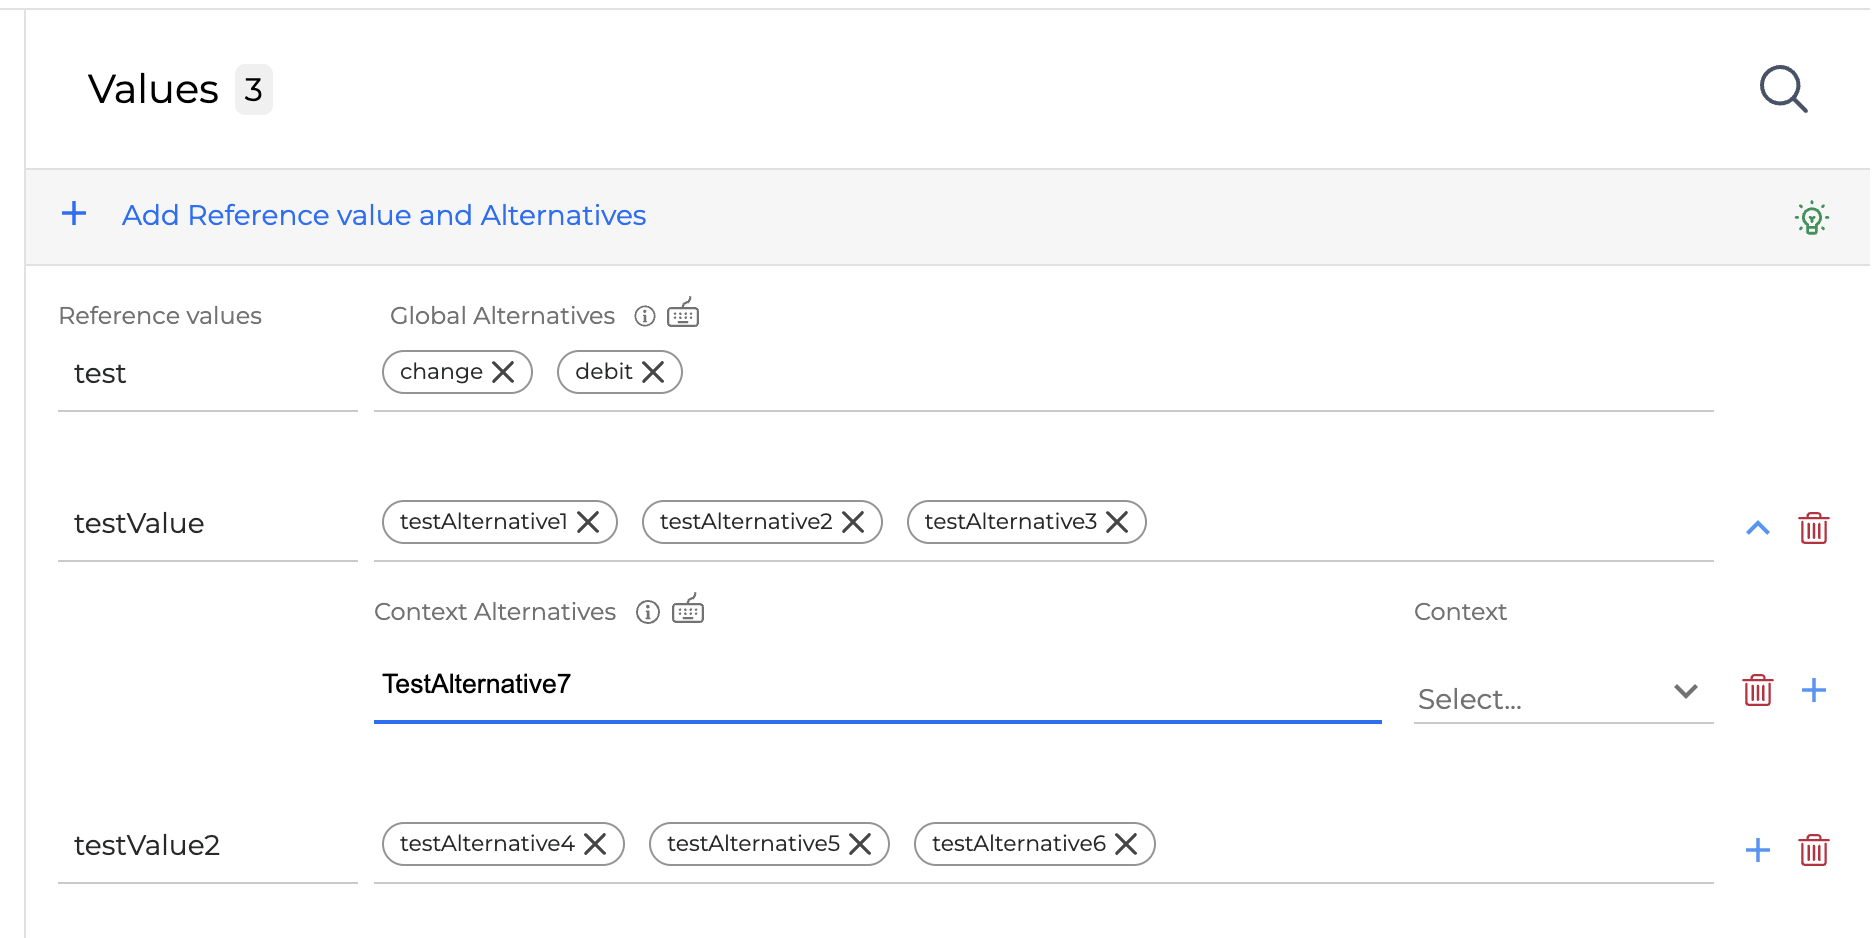Viewport: 1874px width, 938px height.
Task: Remove the change alternative chip
Action: [504, 372]
